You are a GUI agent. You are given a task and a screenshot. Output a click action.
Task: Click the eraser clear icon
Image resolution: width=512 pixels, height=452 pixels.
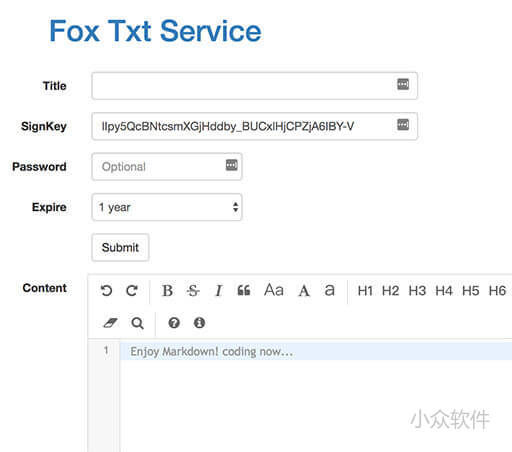[110, 323]
